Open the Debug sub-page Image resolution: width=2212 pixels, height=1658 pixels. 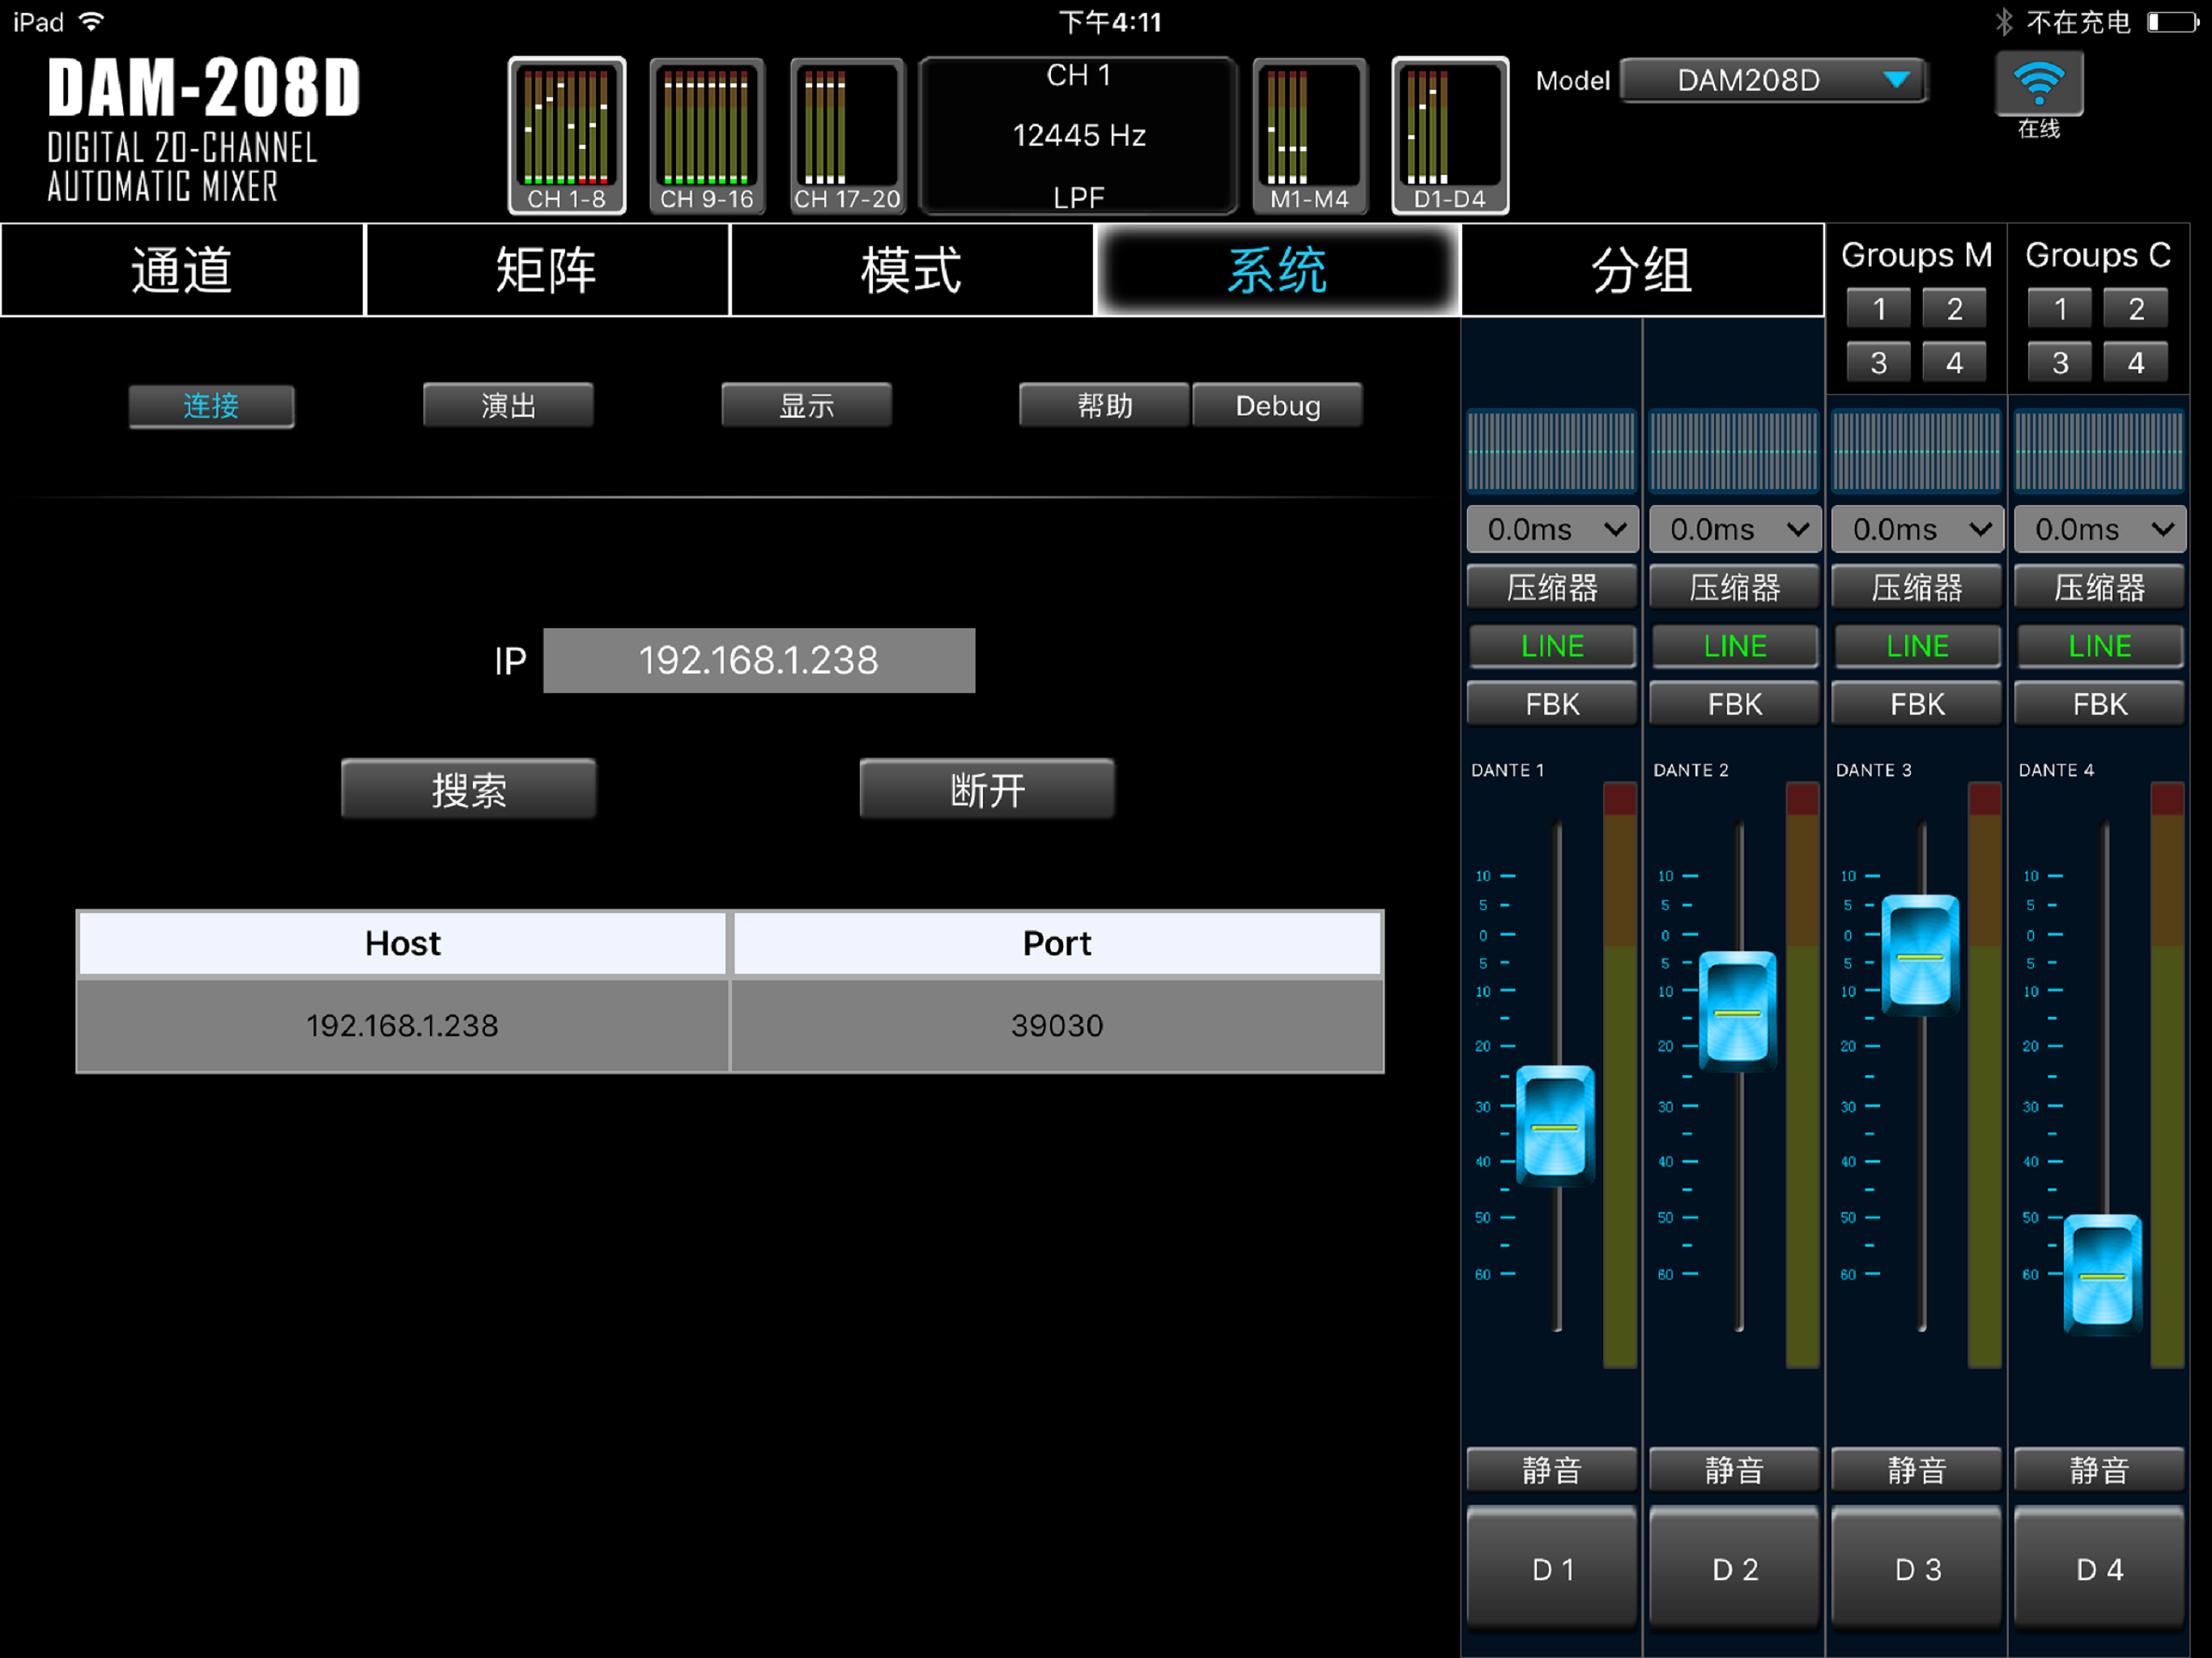point(1277,405)
